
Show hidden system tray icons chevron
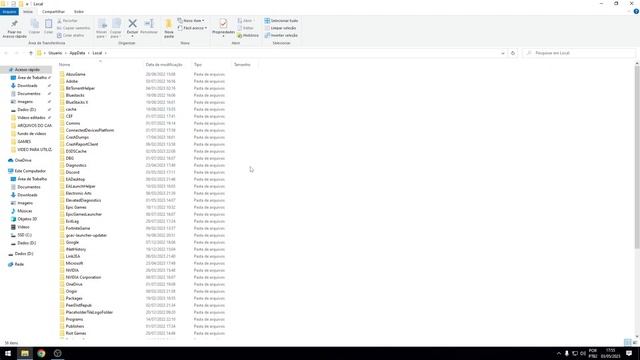558,353
